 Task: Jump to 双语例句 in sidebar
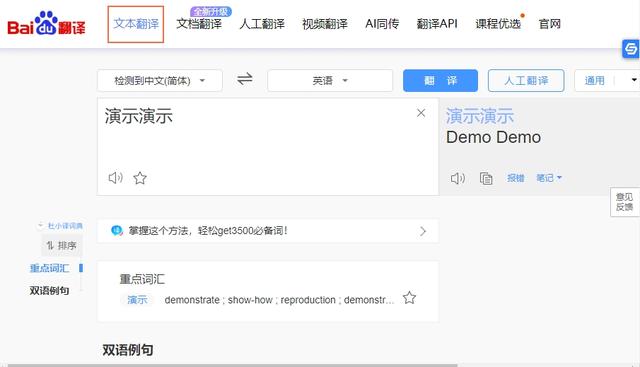coord(49,291)
